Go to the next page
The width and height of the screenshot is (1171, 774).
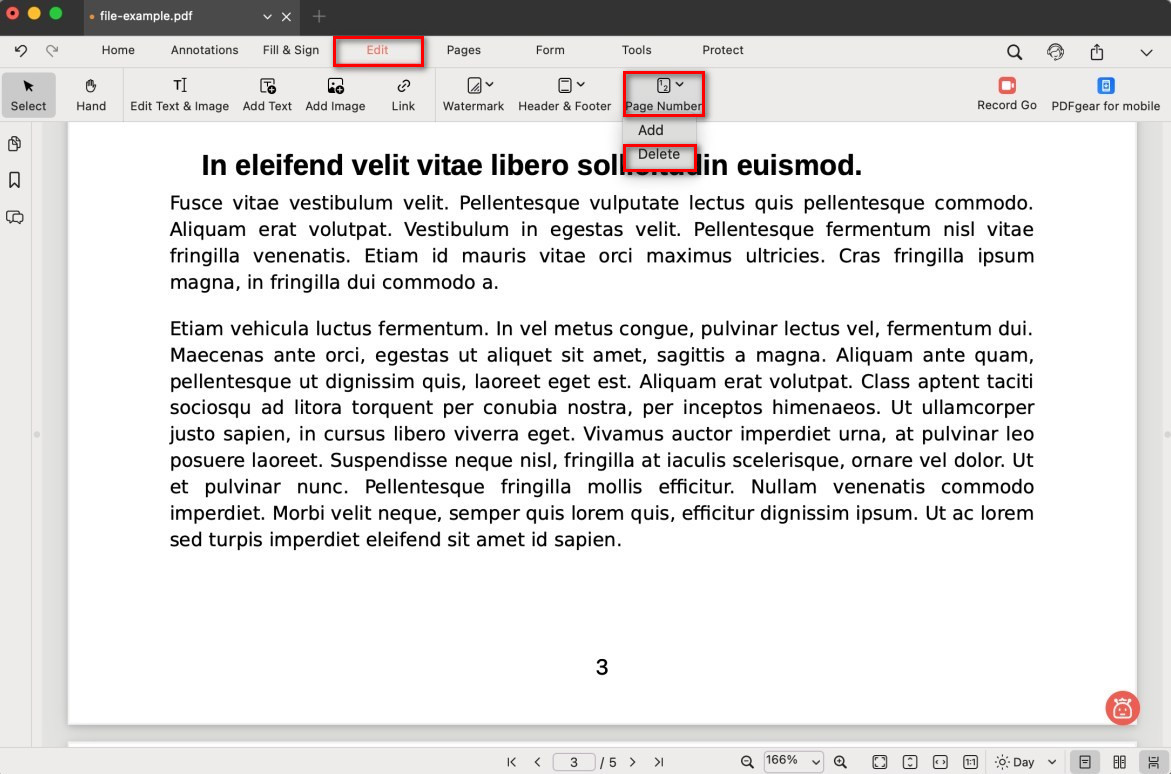632,762
